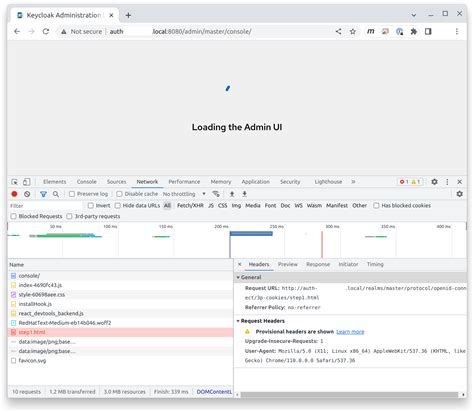Viewport: 474px width, 412px height.
Task: Toggle the browser side panel icon
Action: 428,31
